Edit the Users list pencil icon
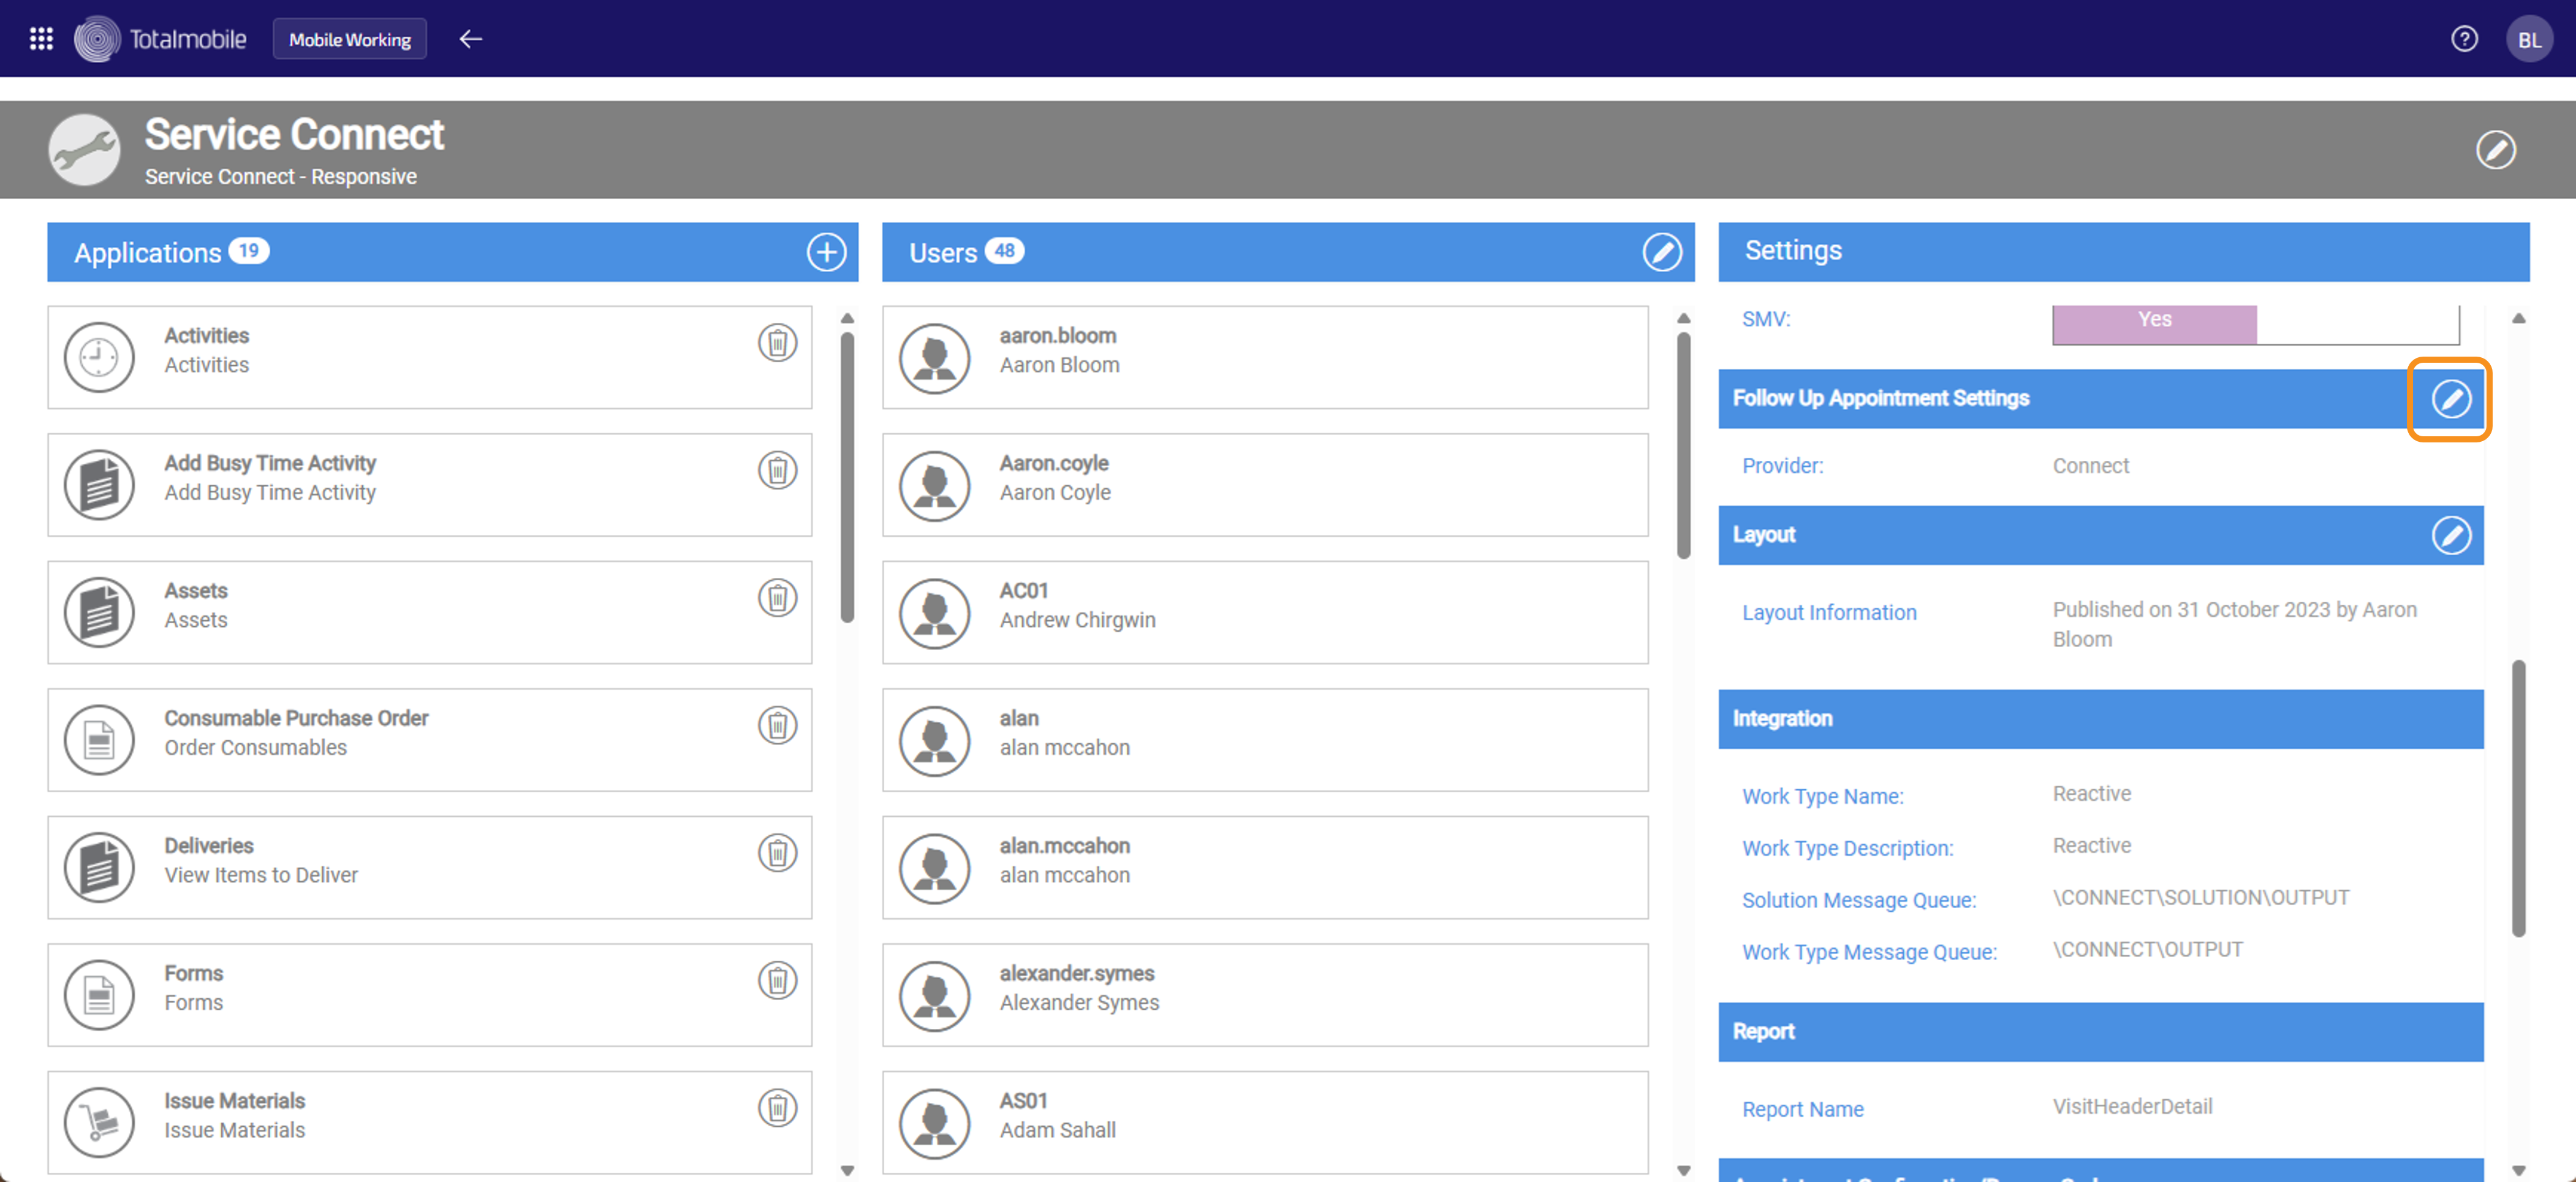This screenshot has height=1182, width=2576. click(1661, 252)
